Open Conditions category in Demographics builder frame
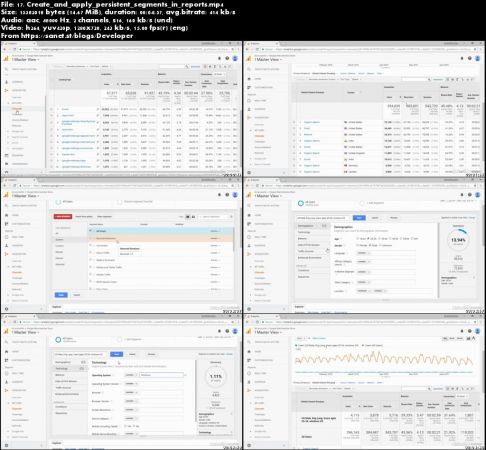The height and width of the screenshot is (450, 486). coord(312,270)
